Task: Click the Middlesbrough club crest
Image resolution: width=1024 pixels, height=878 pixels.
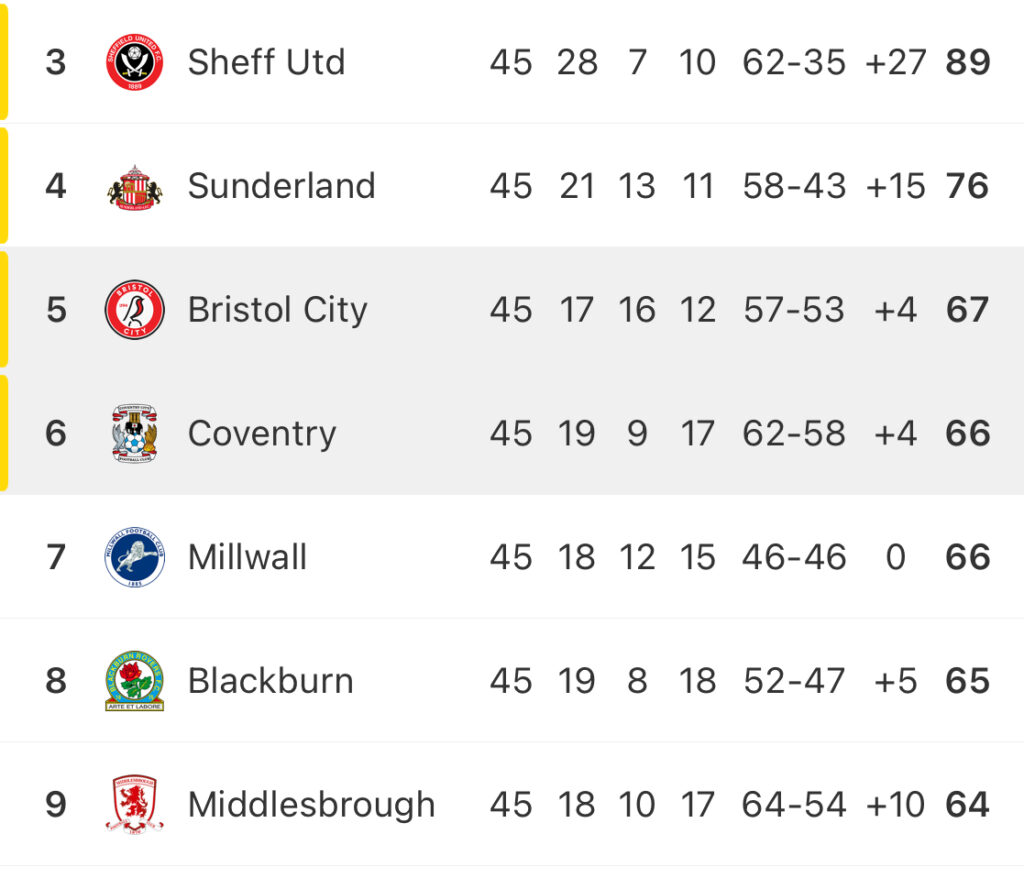Action: point(135,804)
